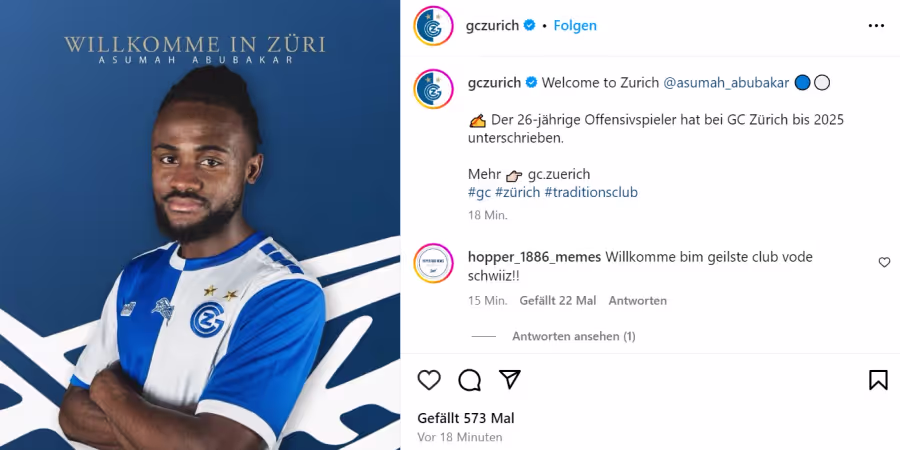Reply to the comment via Antworten
The image size is (900, 450).
tap(638, 301)
